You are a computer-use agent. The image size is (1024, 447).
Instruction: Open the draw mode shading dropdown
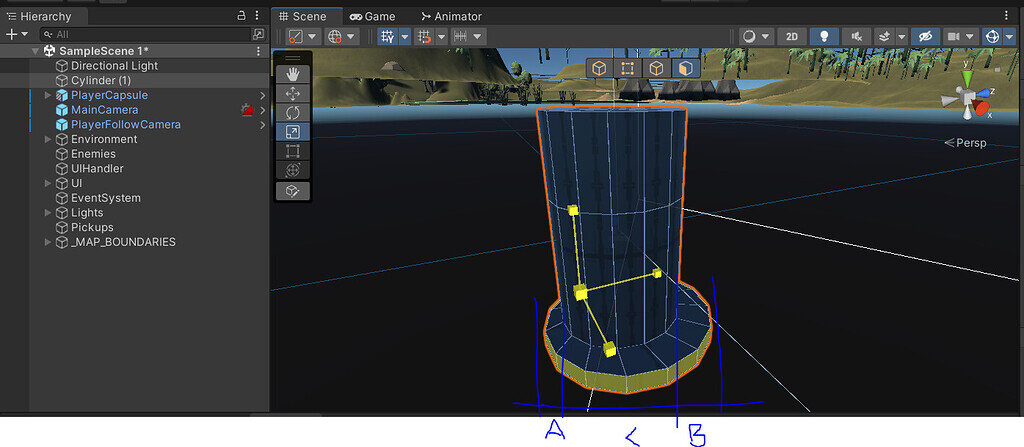767,36
